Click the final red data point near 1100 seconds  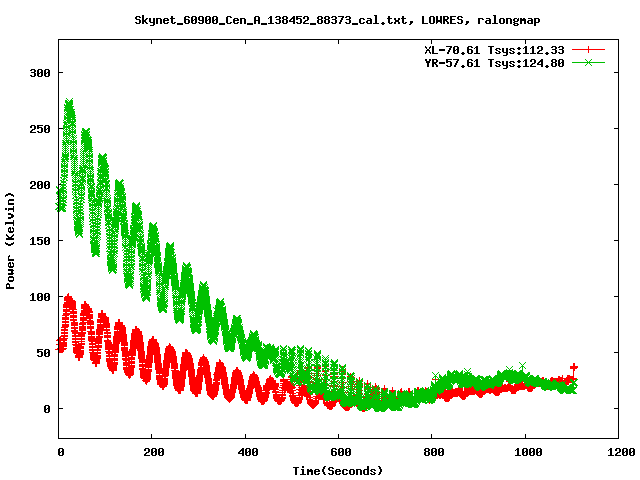coord(574,367)
